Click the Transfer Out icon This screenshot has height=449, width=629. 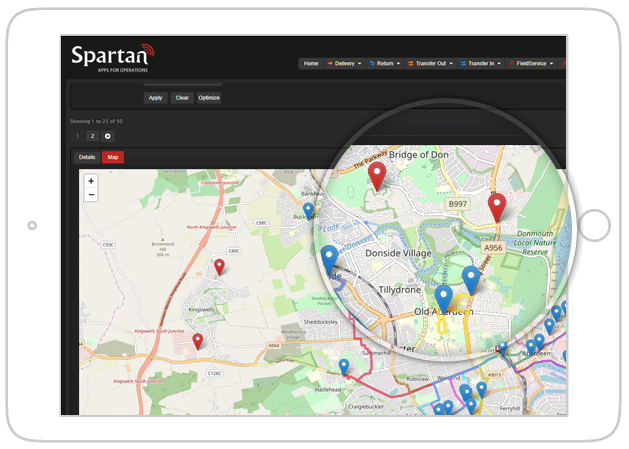(x=411, y=63)
